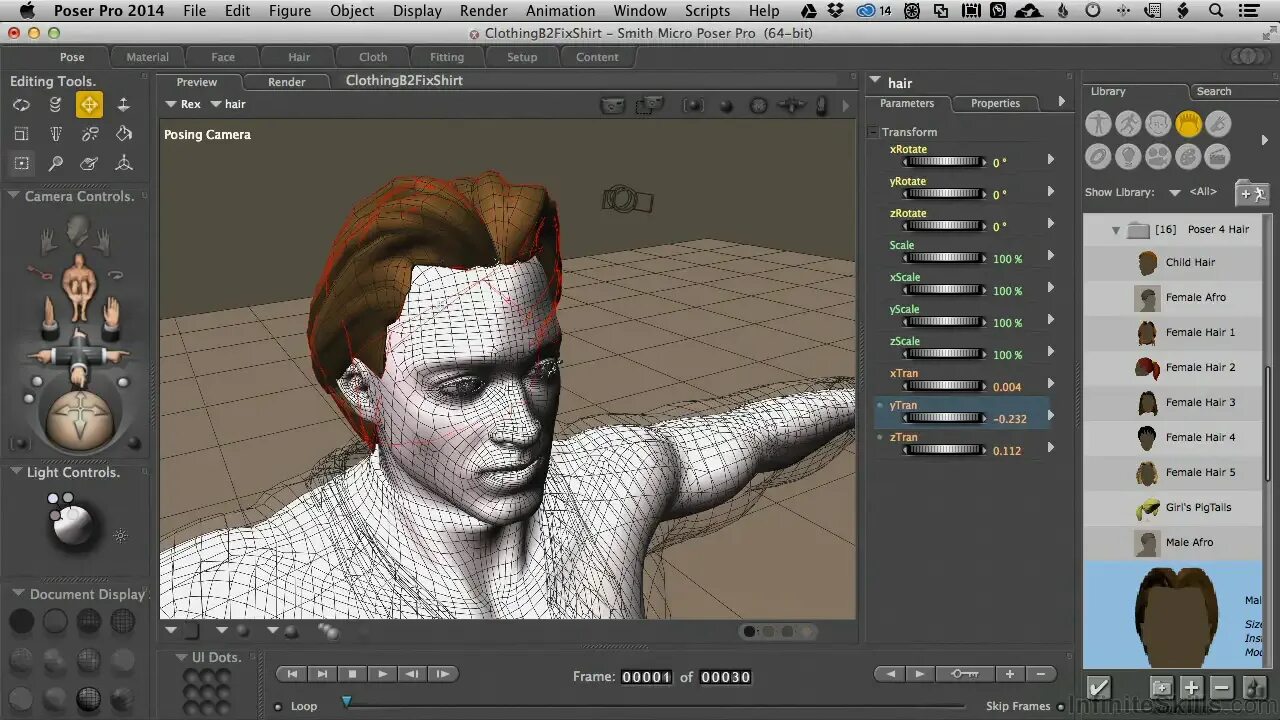Viewport: 1280px width, 720px height.
Task: Open the Figure menu
Action: point(289,11)
